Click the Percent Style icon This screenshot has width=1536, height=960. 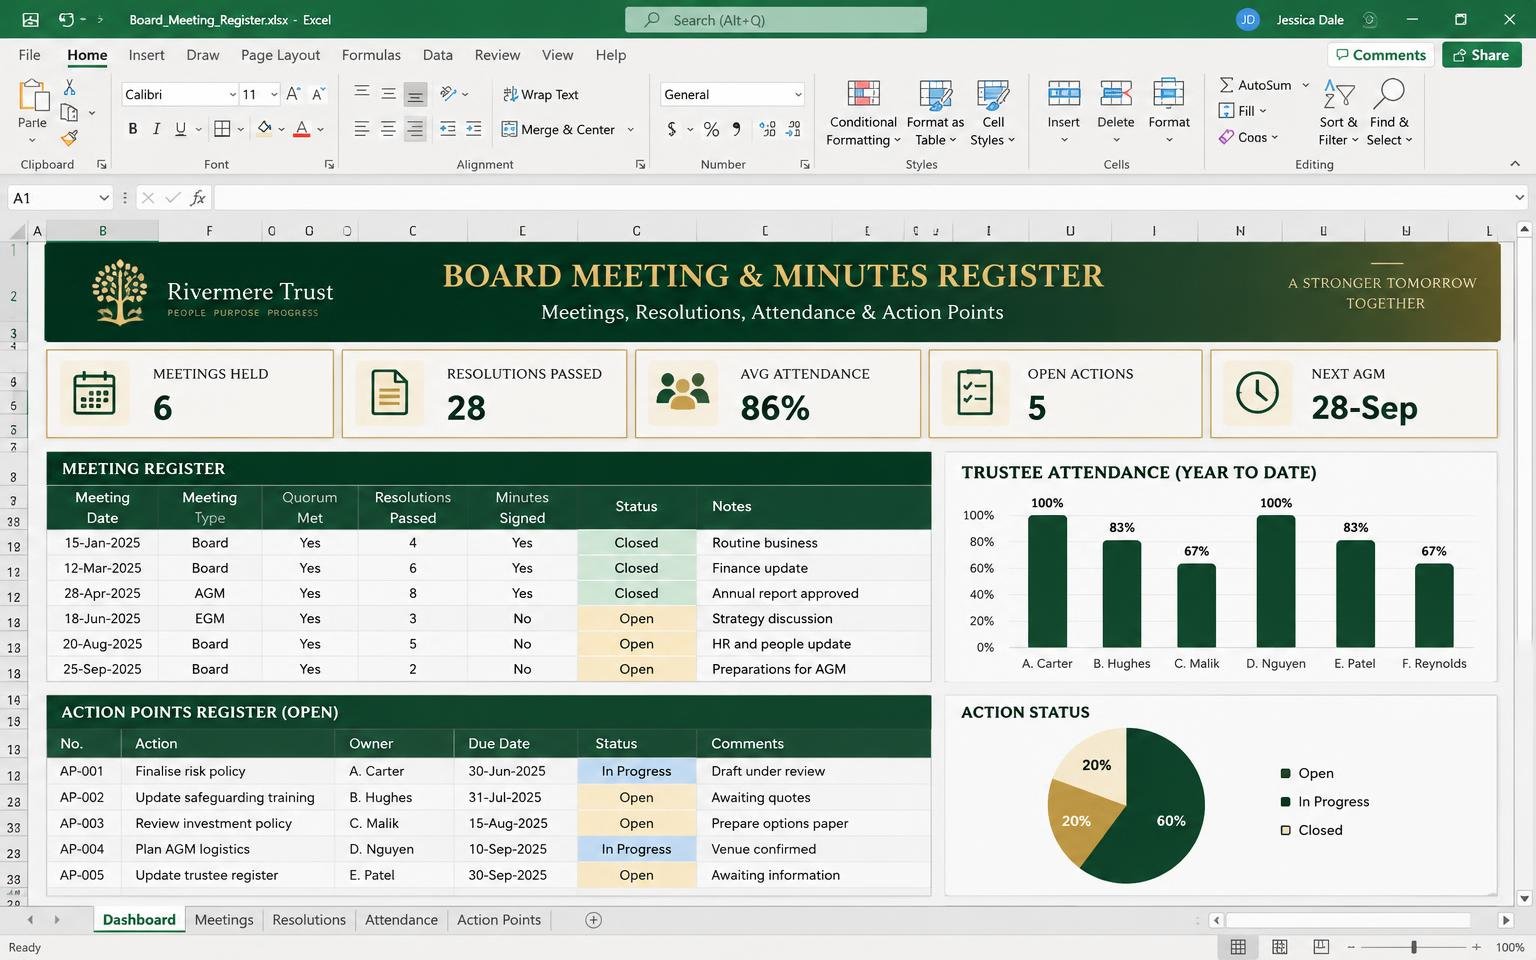coord(711,129)
